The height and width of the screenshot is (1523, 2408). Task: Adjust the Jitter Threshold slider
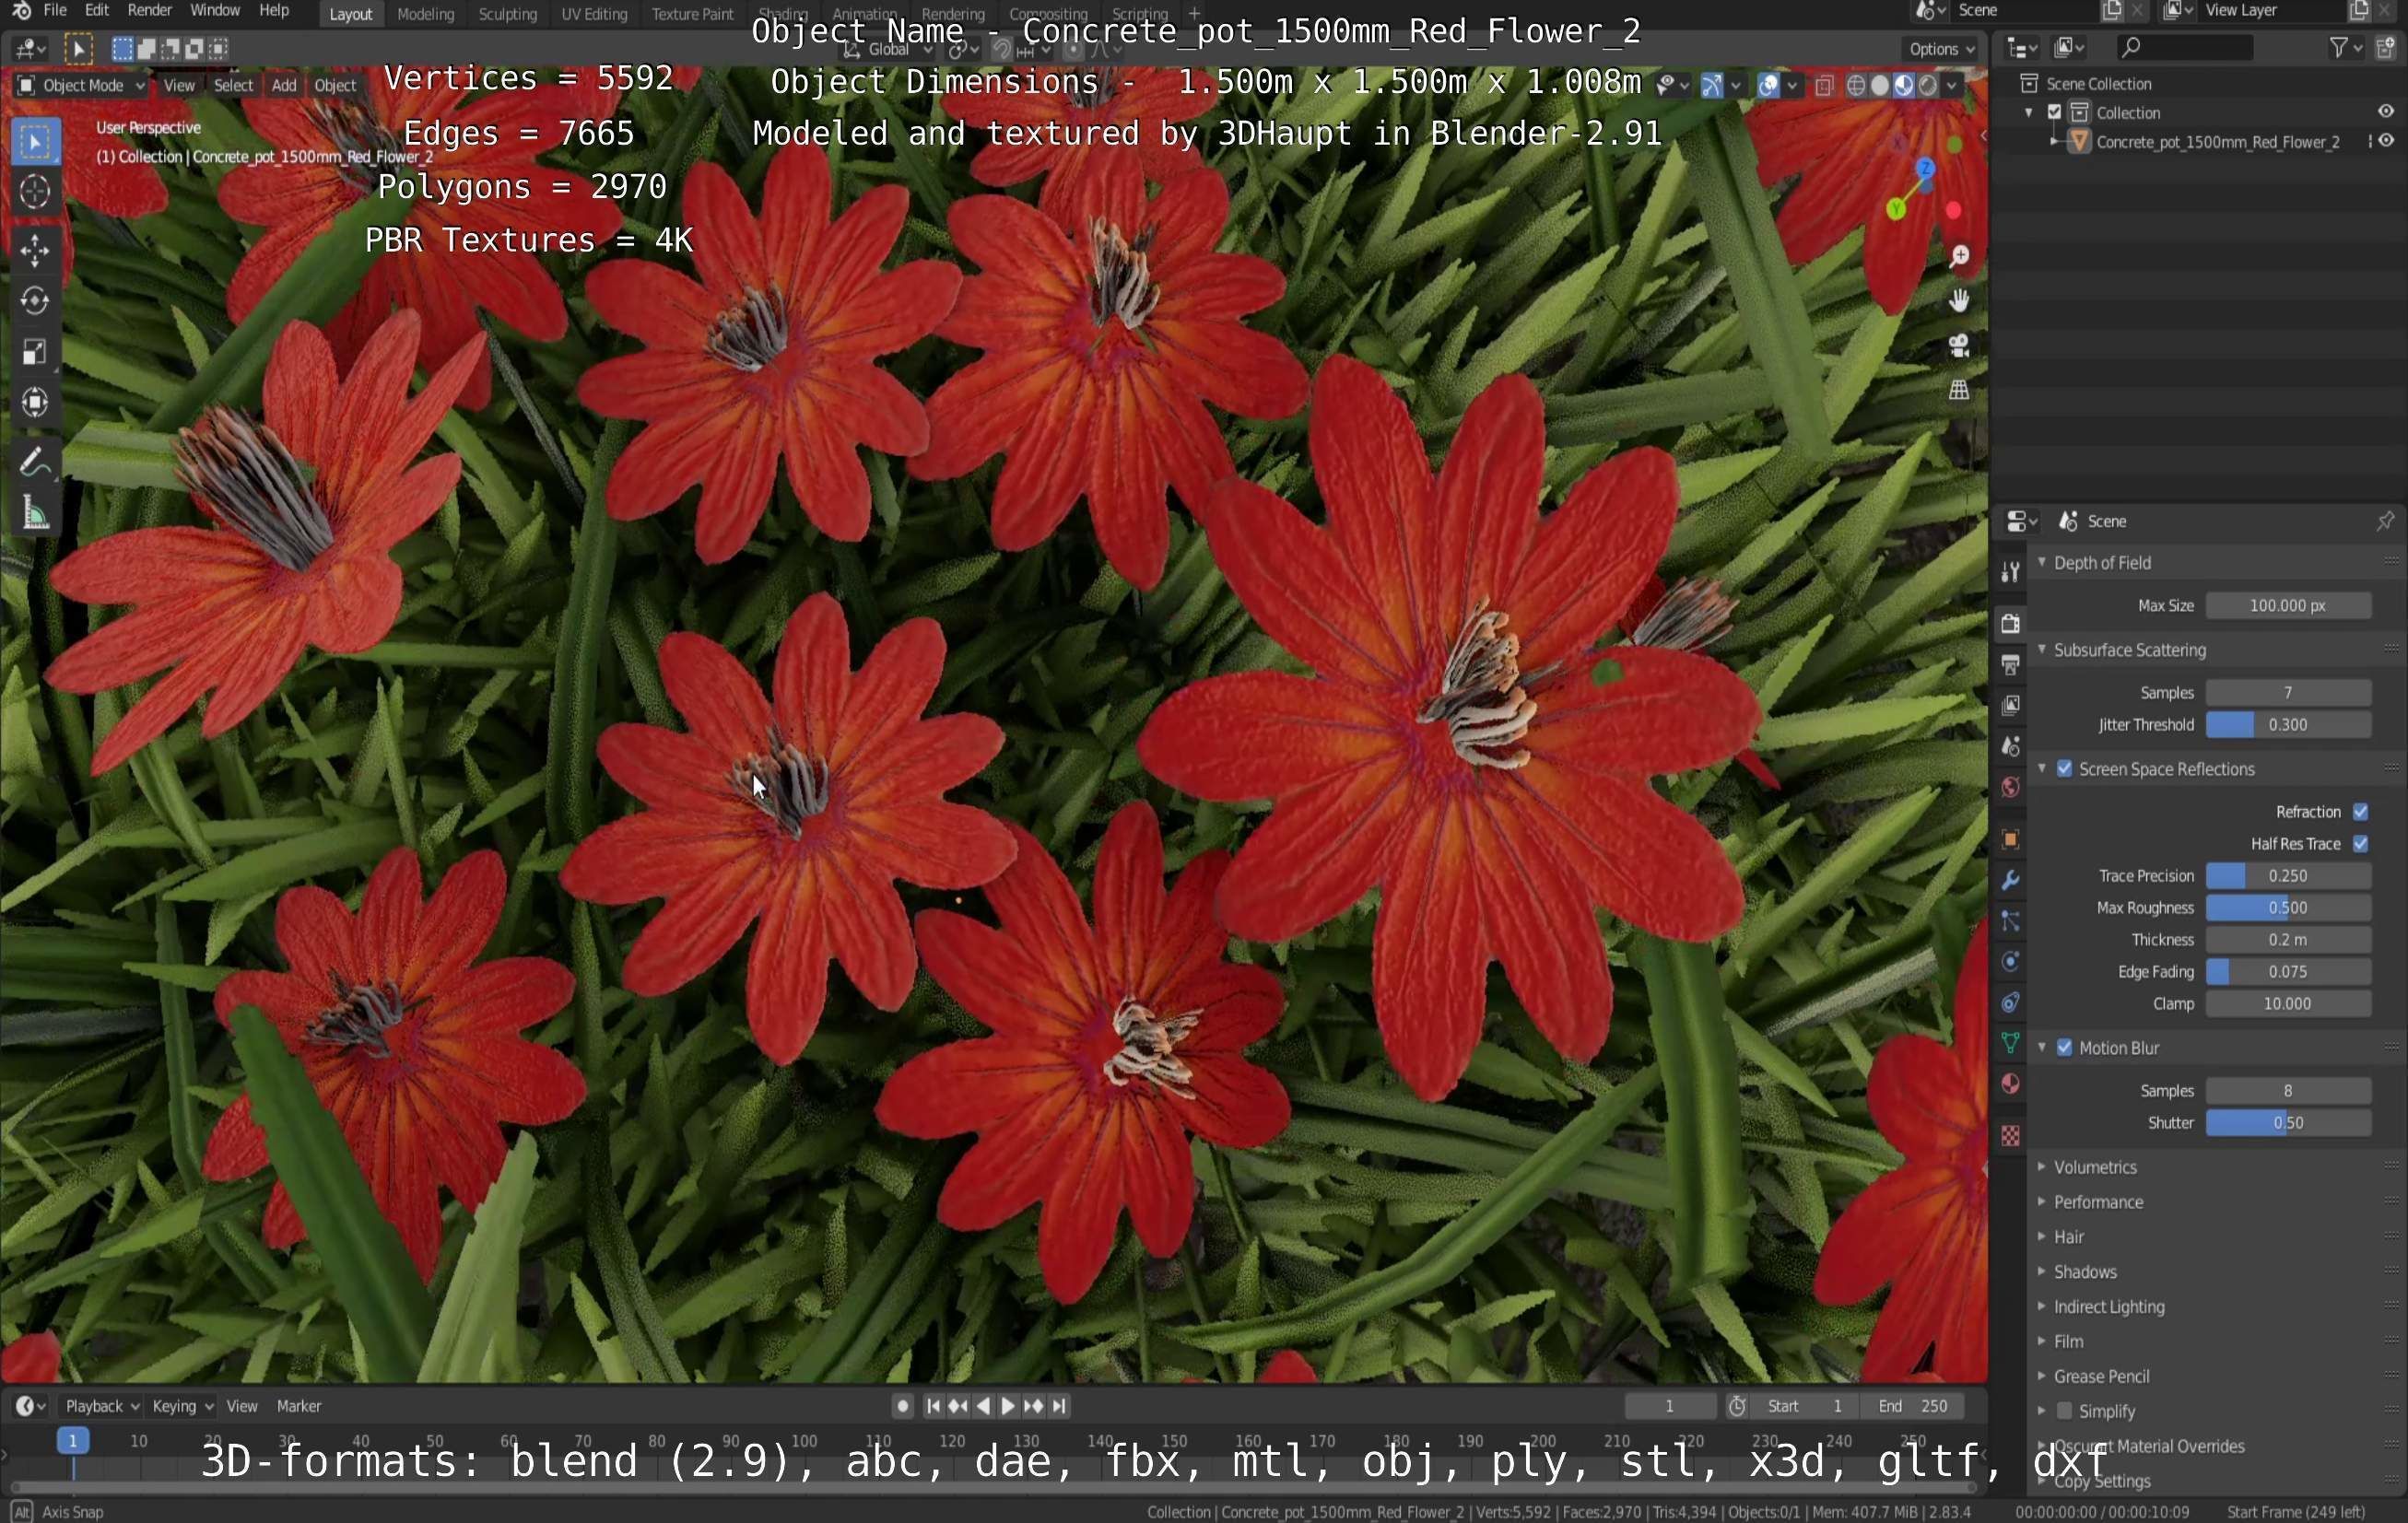tap(2288, 725)
